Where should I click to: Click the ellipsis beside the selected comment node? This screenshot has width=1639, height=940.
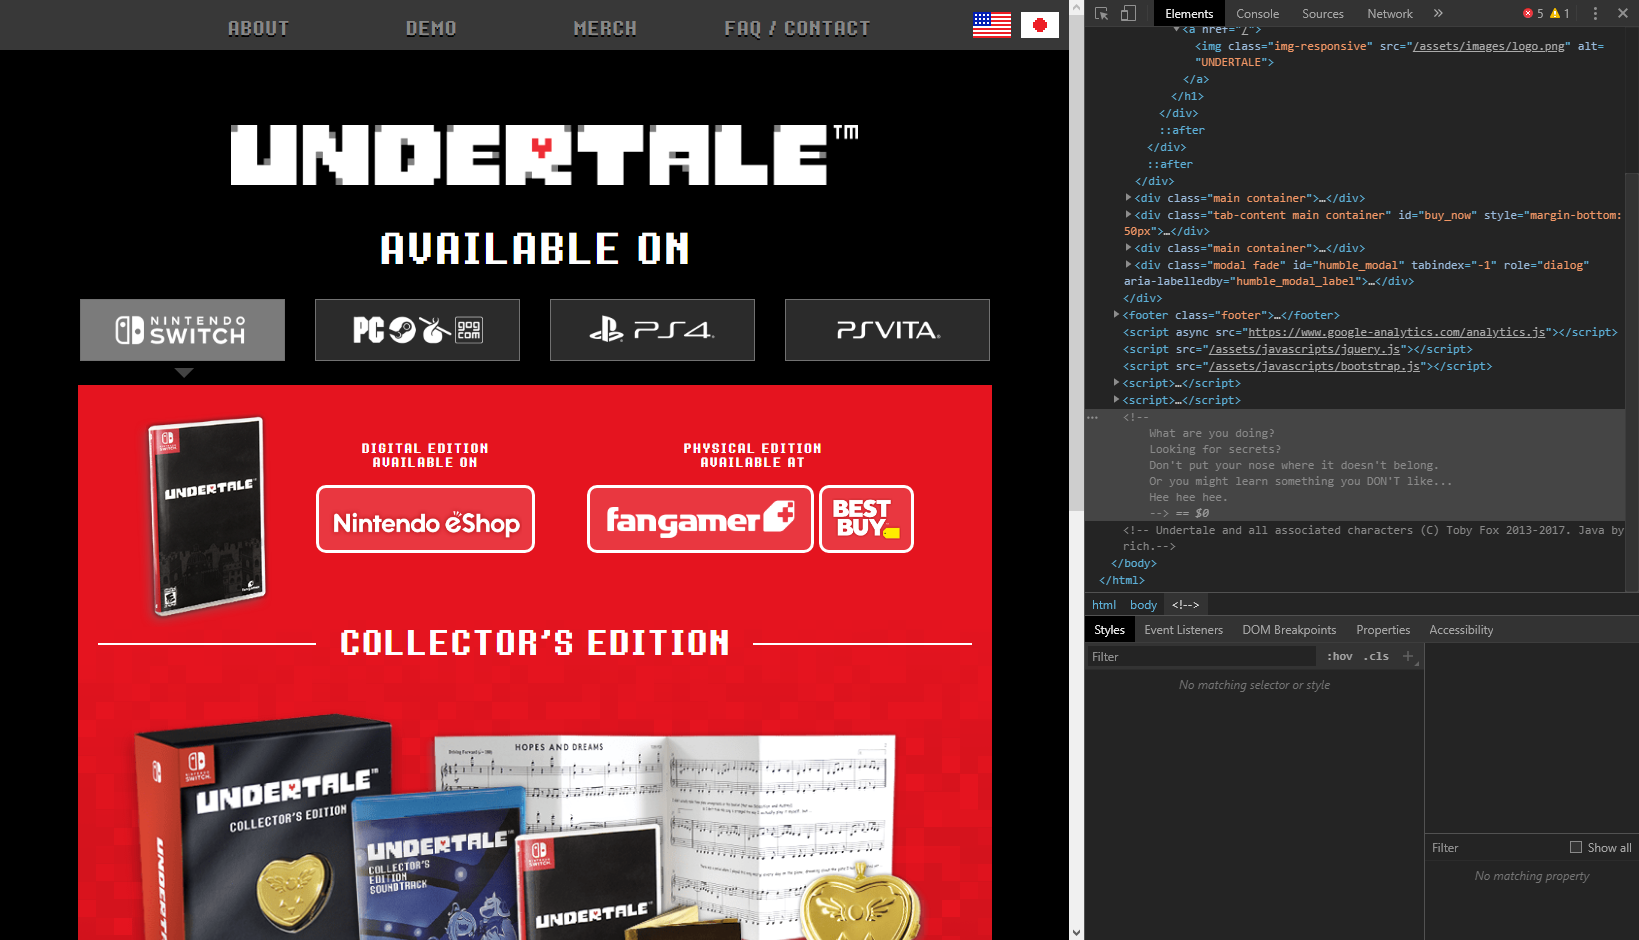1093,417
